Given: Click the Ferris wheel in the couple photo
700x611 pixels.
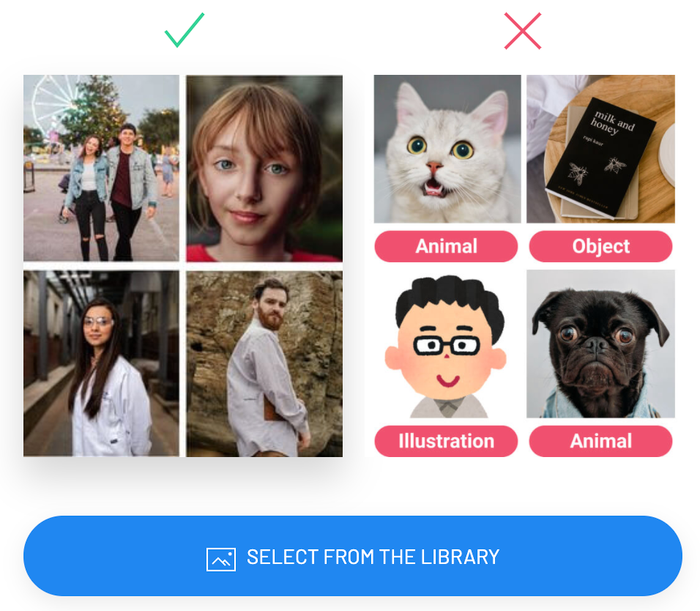Looking at the screenshot, I should (51, 105).
